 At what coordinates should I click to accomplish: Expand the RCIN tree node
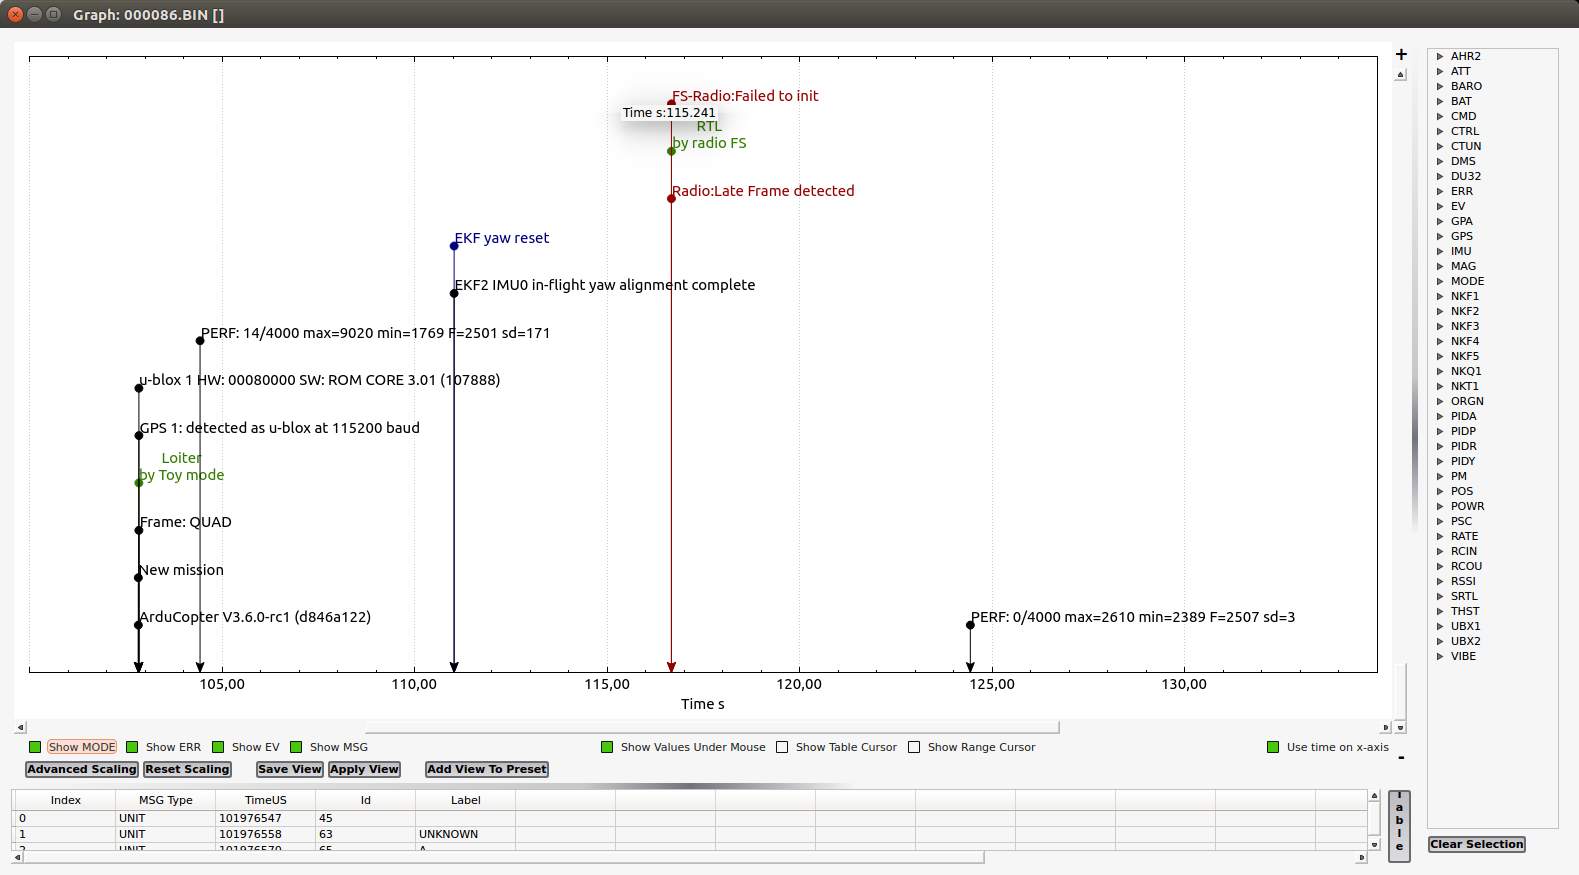point(1440,551)
